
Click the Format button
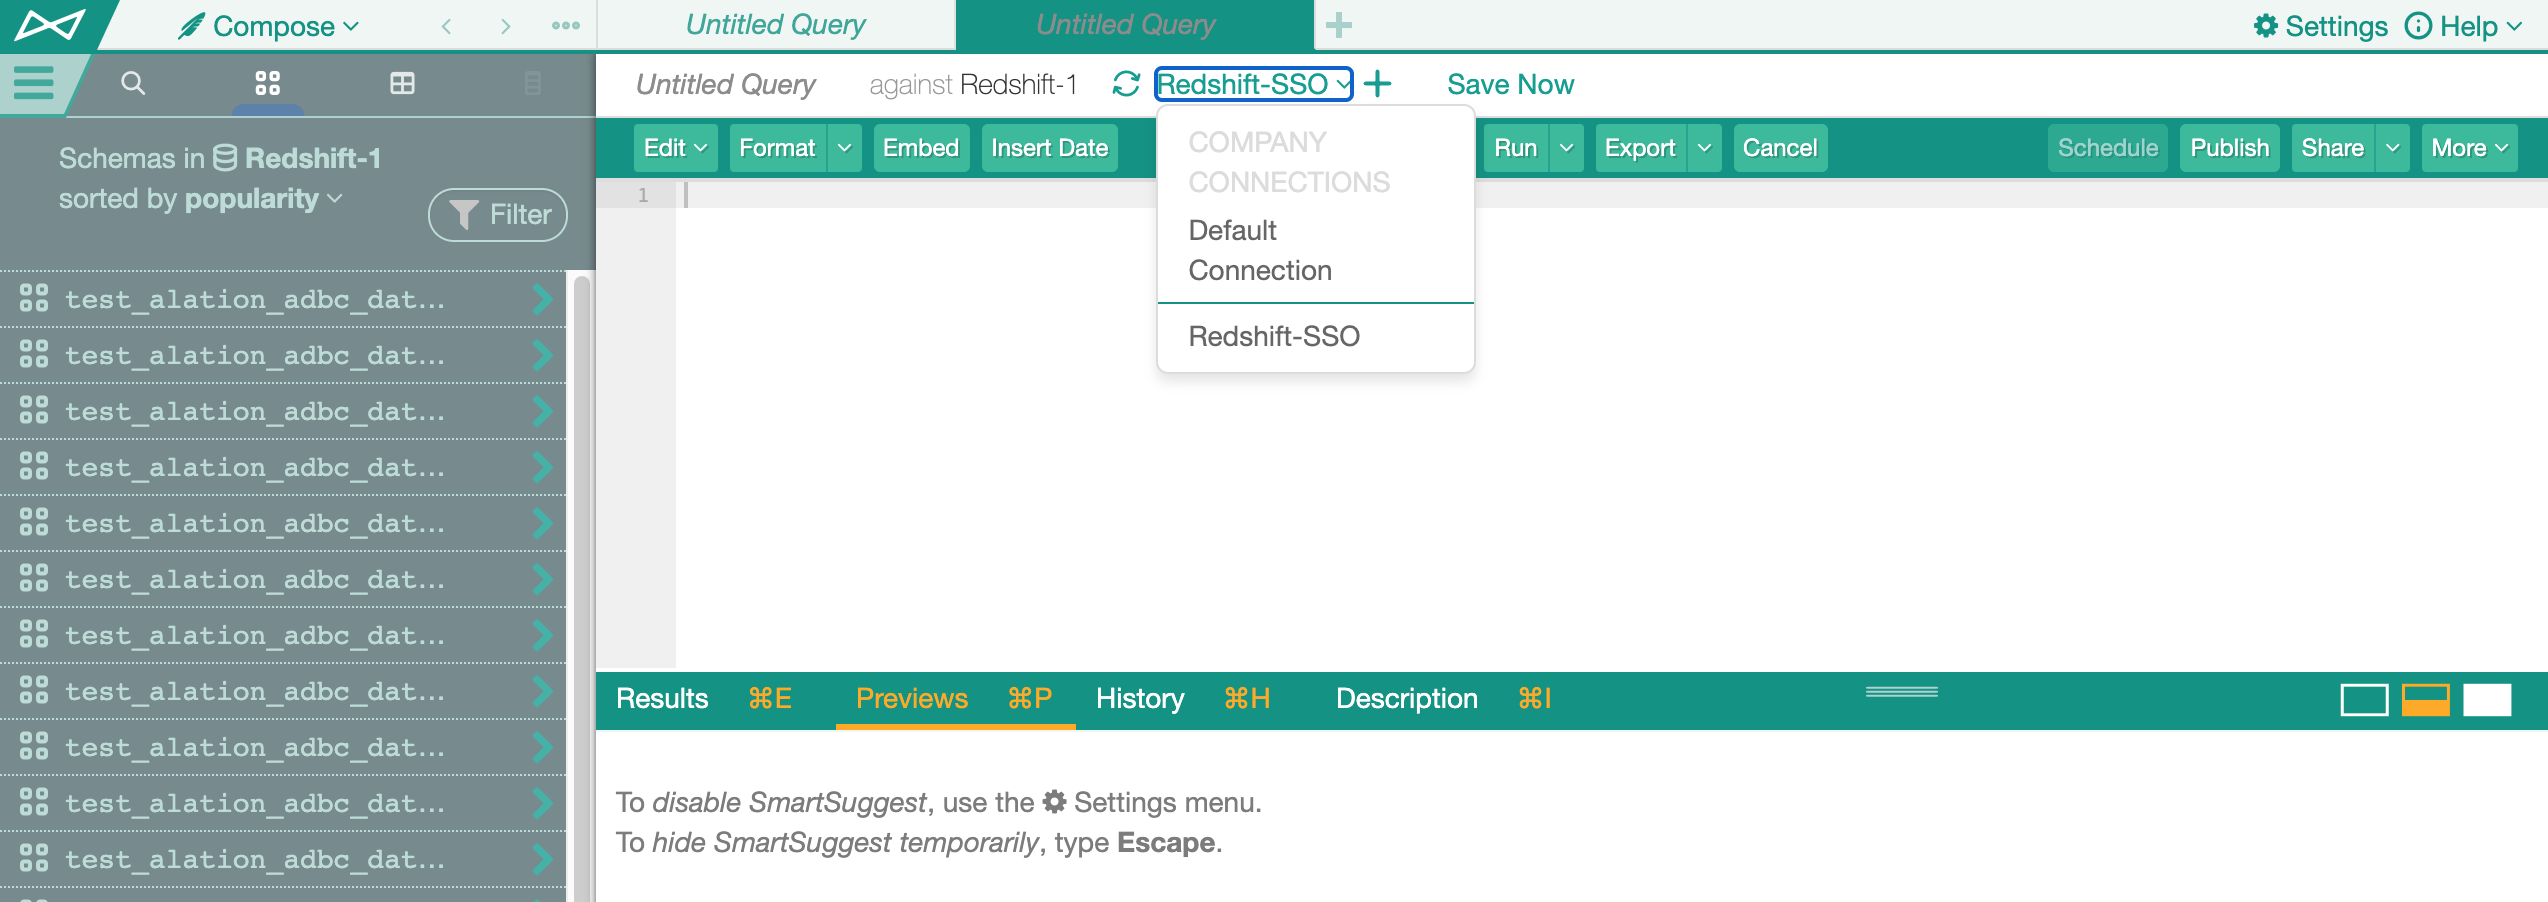777,148
